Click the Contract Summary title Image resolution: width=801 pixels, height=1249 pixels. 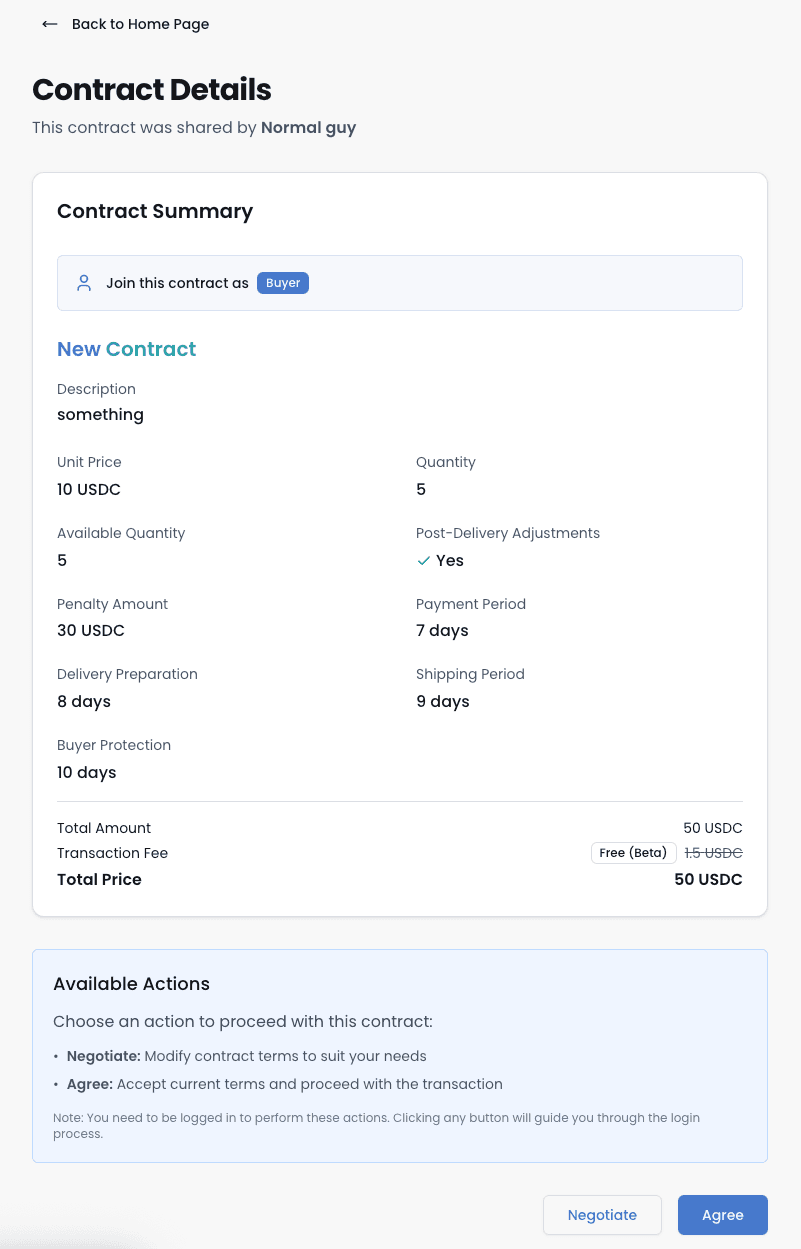point(155,211)
